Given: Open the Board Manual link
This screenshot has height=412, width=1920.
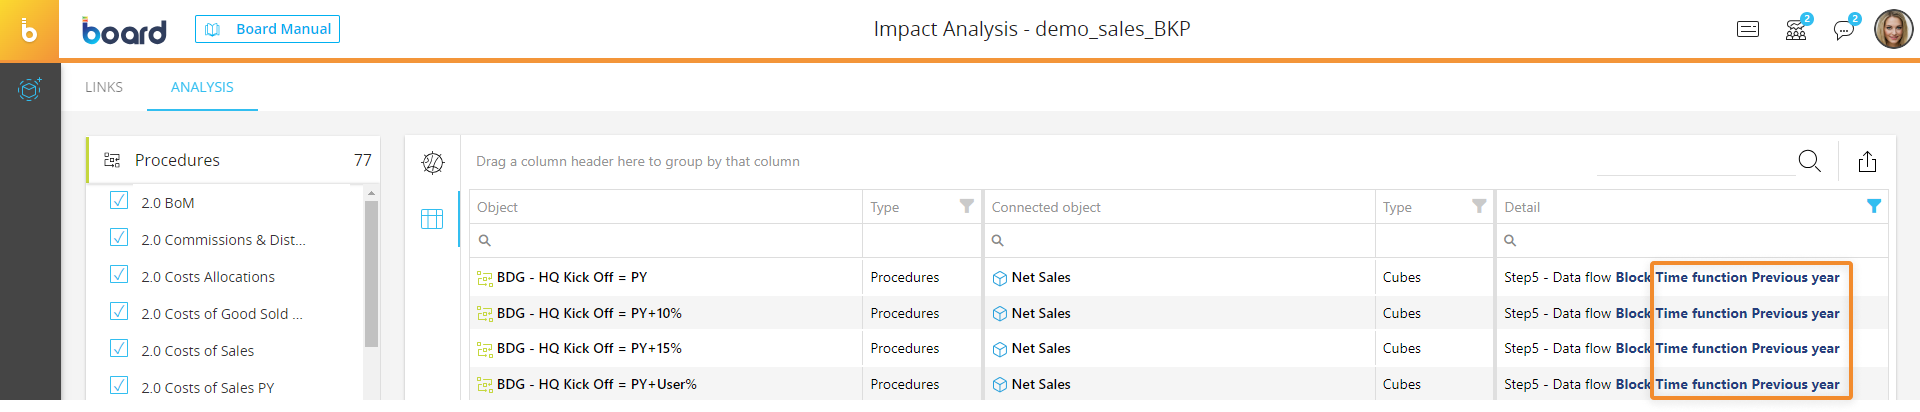Looking at the screenshot, I should (267, 29).
